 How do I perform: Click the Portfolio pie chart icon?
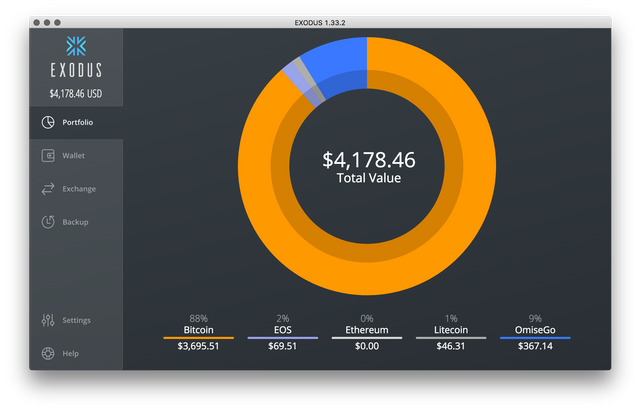(48, 122)
